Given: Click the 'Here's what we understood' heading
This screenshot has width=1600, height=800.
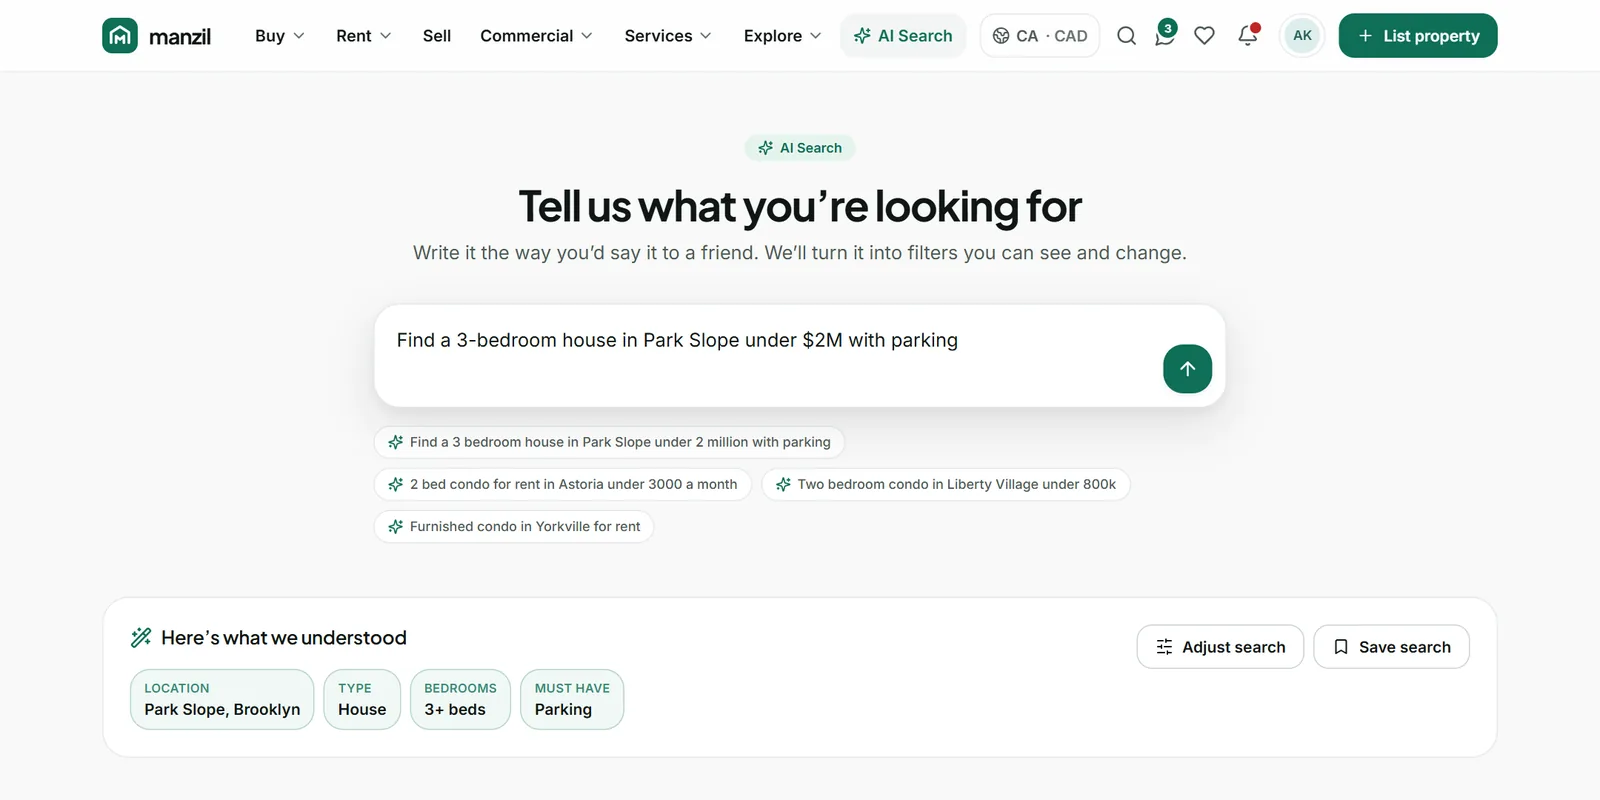Looking at the screenshot, I should [284, 638].
